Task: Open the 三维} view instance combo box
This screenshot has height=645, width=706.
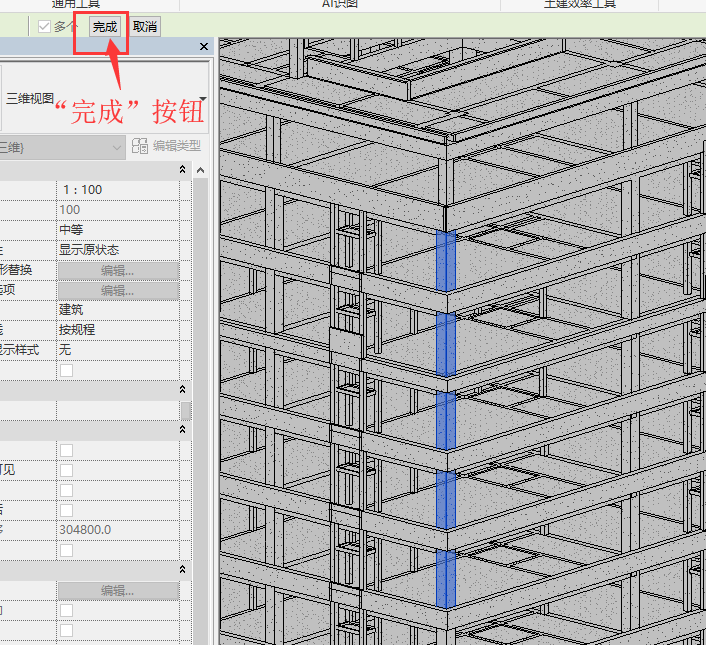Action: tap(62, 147)
